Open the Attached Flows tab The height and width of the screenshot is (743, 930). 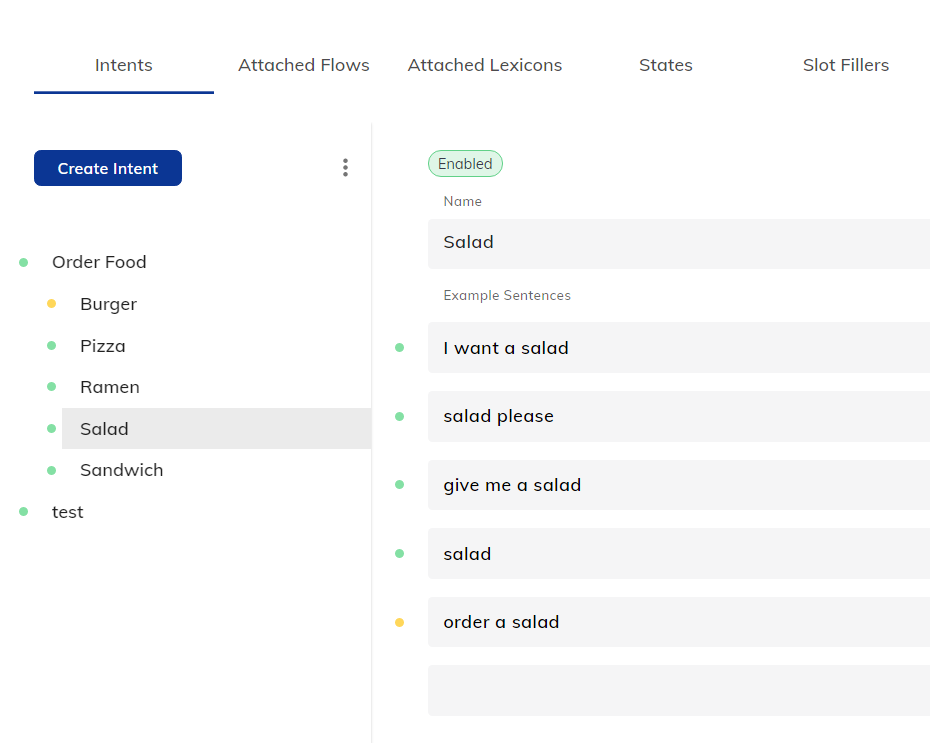tap(304, 65)
